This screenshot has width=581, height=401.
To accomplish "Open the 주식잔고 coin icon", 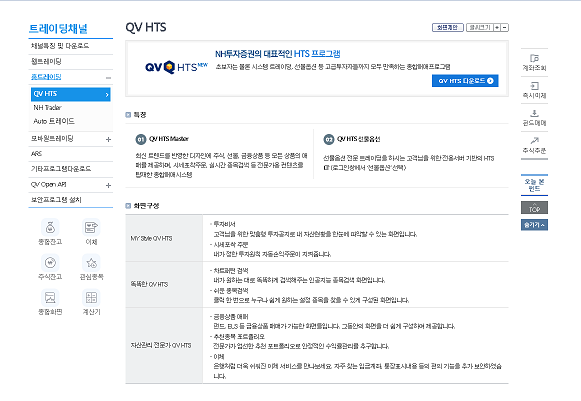I will click(x=50, y=262).
